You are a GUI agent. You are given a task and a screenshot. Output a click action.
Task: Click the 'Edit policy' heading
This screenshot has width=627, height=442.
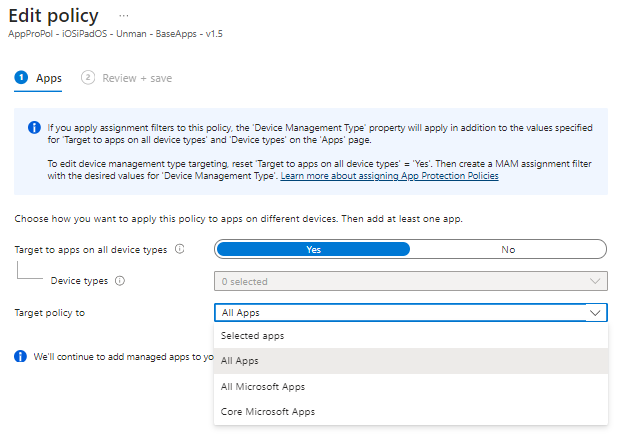(x=53, y=16)
